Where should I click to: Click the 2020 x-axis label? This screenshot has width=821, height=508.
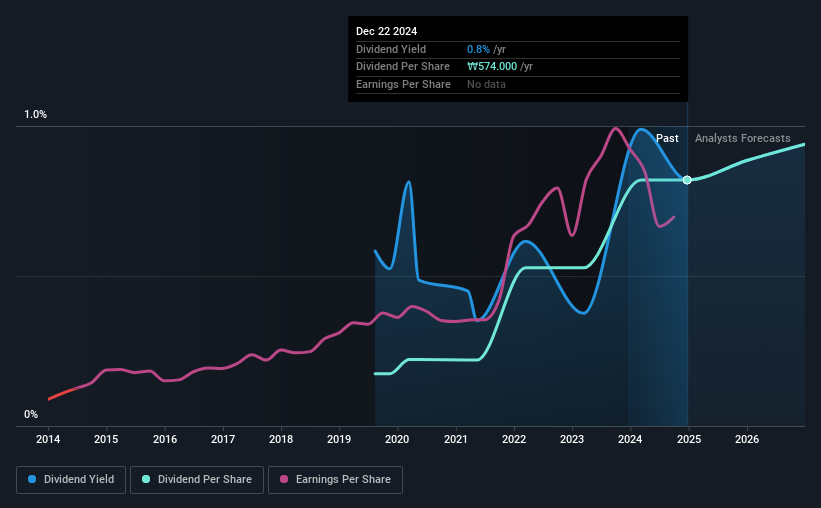(397, 439)
